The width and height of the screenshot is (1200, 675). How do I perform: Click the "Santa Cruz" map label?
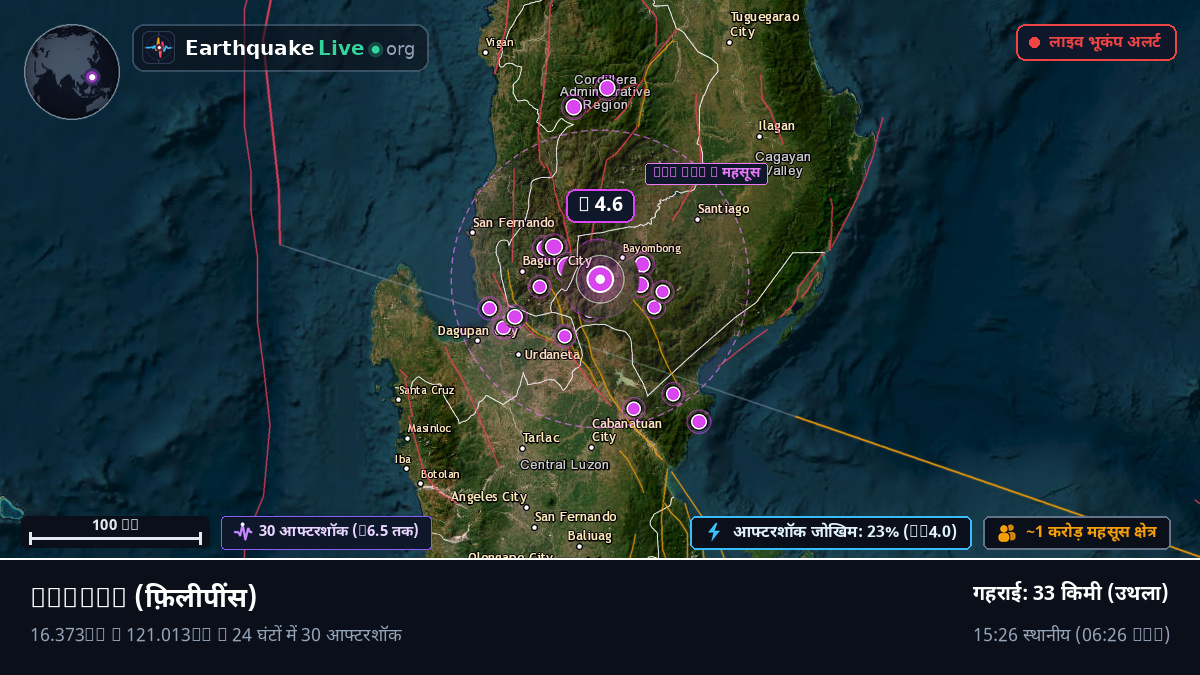click(427, 390)
